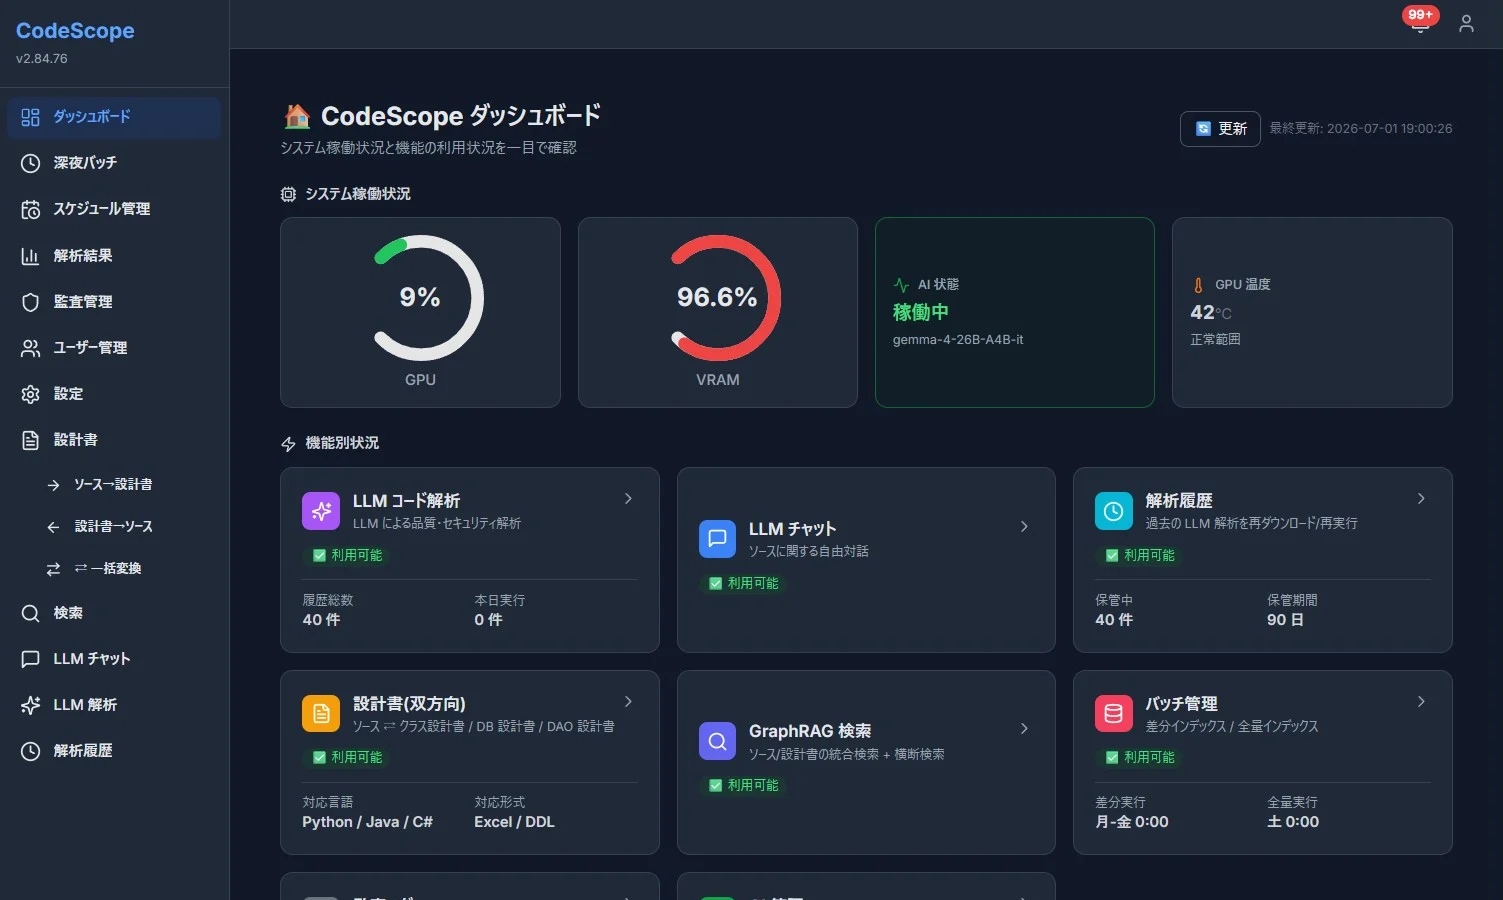
Task: Click the AI 状態 稼働中 status card
Action: click(1015, 312)
